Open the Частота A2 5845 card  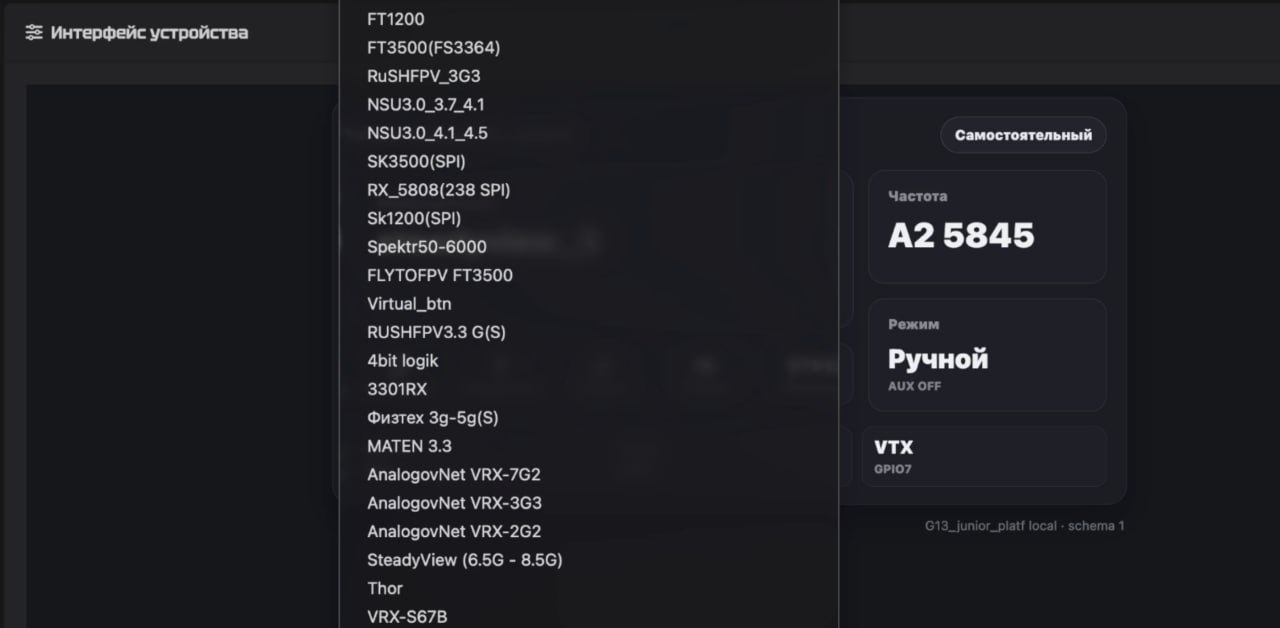pyautogui.click(x=987, y=227)
